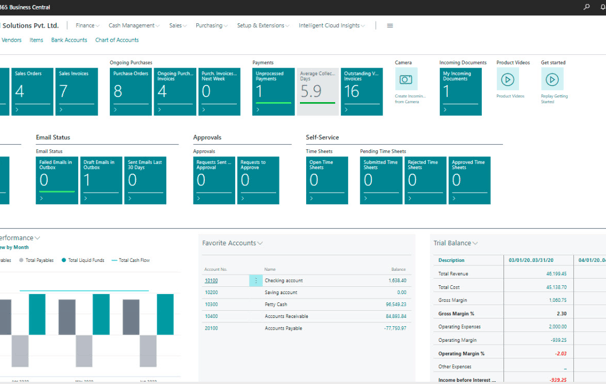606x384 pixels.
Task: Expand the Setup & Extensions menu
Action: tap(263, 25)
